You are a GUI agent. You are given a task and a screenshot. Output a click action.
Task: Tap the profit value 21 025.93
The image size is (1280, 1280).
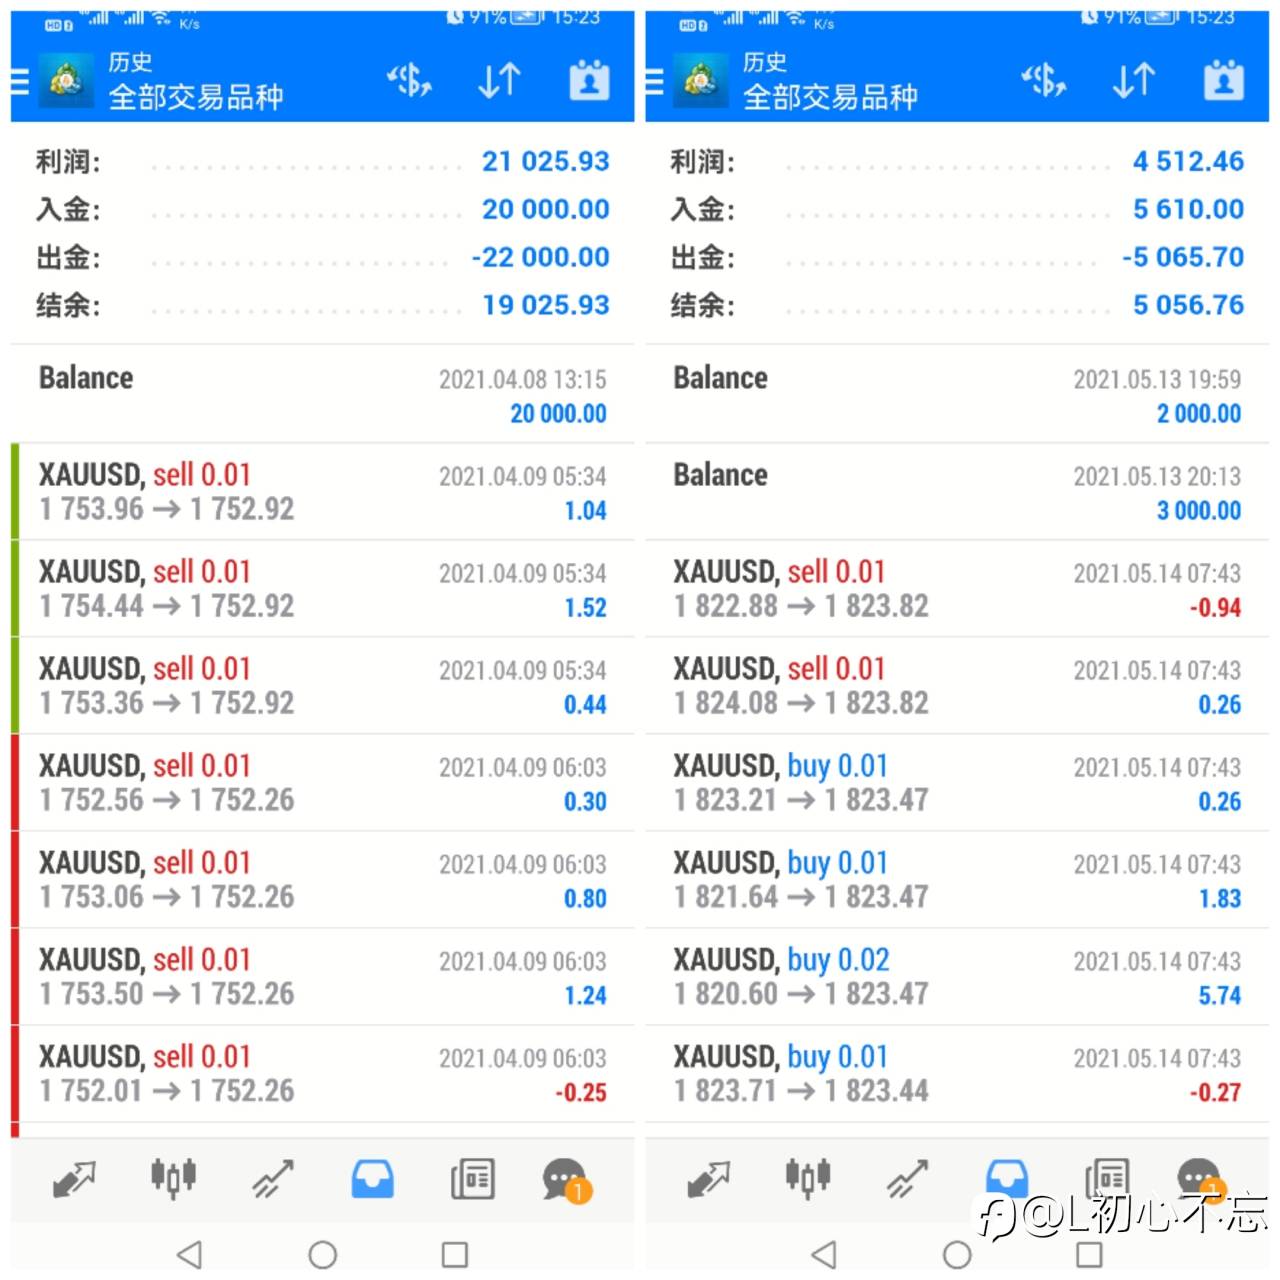click(x=545, y=161)
